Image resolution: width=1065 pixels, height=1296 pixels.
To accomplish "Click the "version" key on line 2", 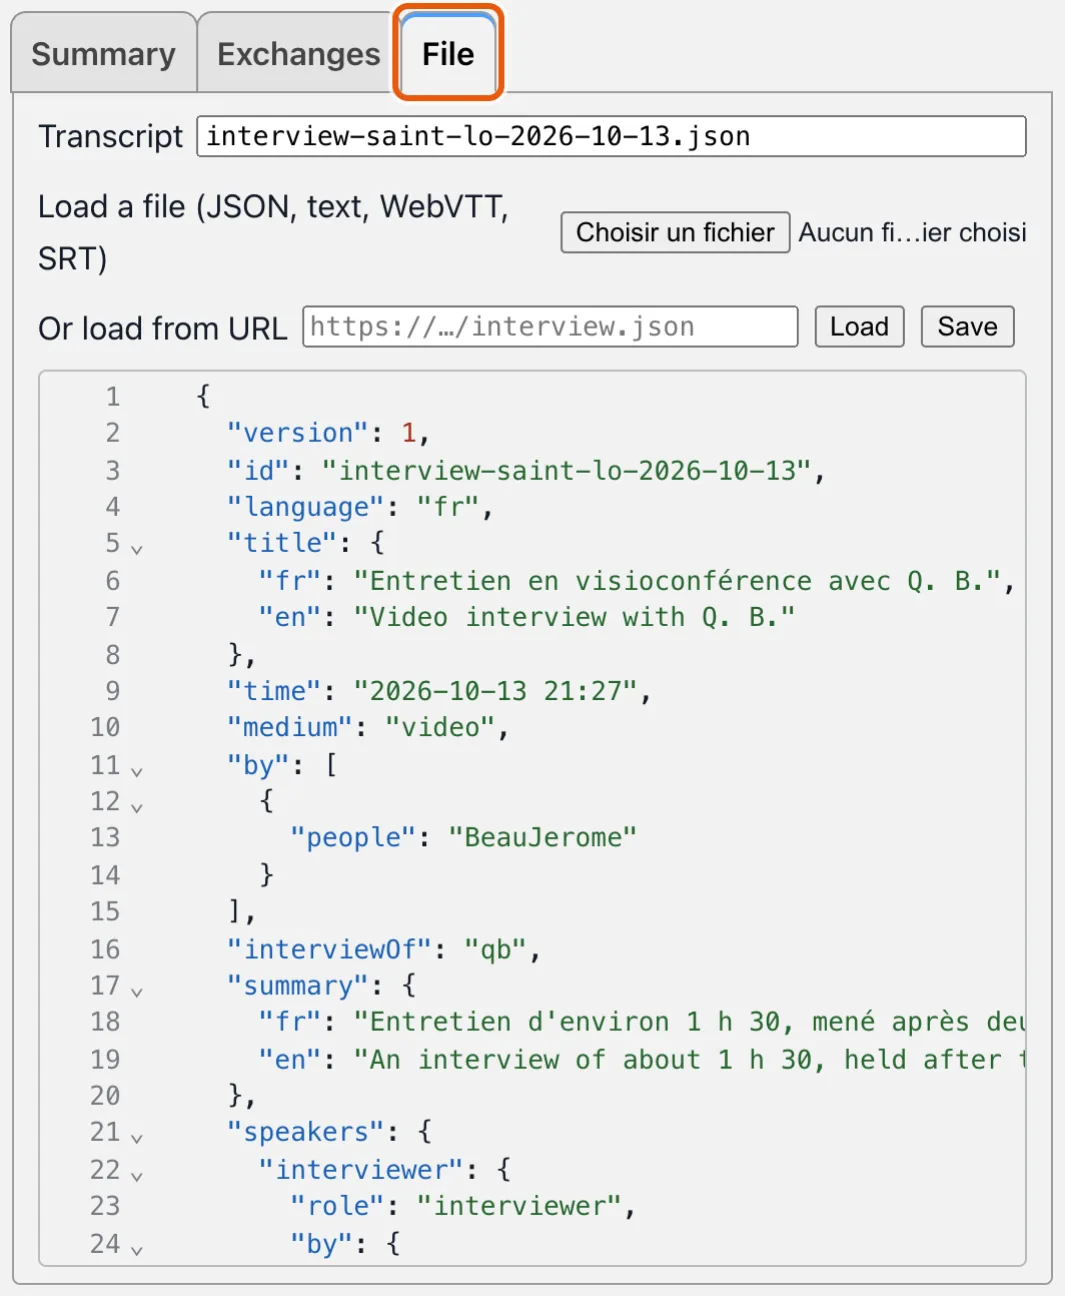I will point(298,433).
